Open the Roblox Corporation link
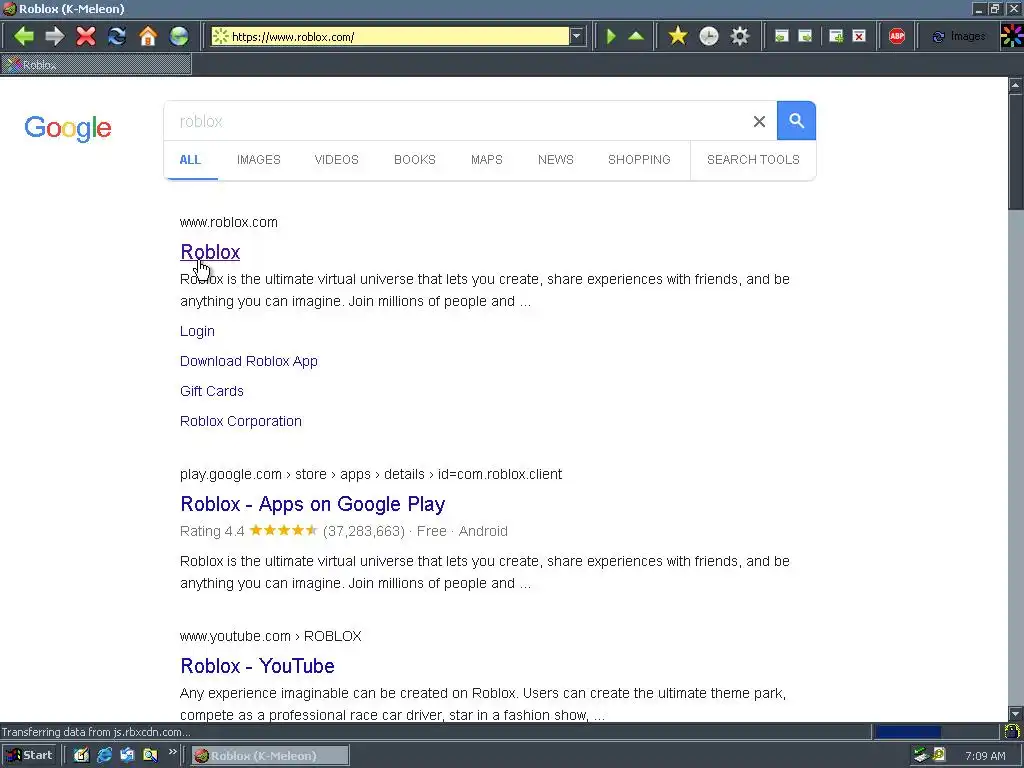1024x768 pixels. click(241, 421)
